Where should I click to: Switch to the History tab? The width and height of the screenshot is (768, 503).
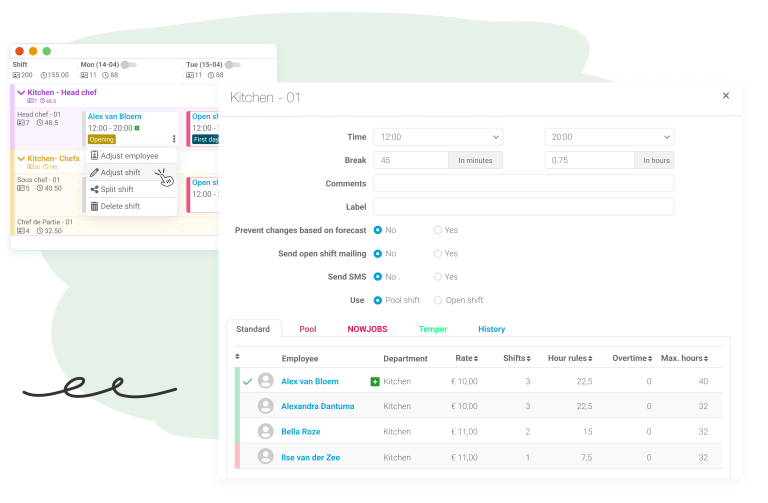click(492, 329)
